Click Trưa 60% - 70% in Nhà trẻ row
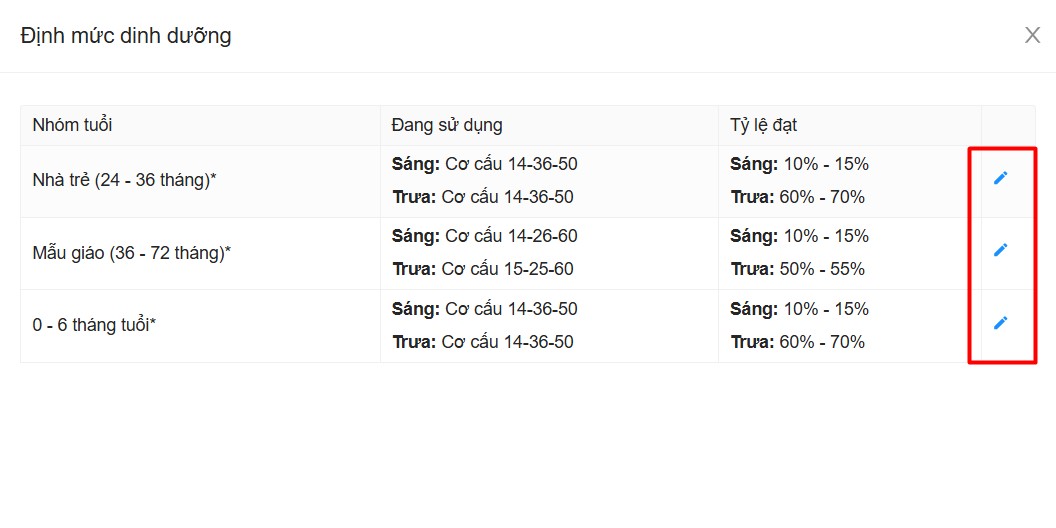The image size is (1056, 528). [x=798, y=197]
